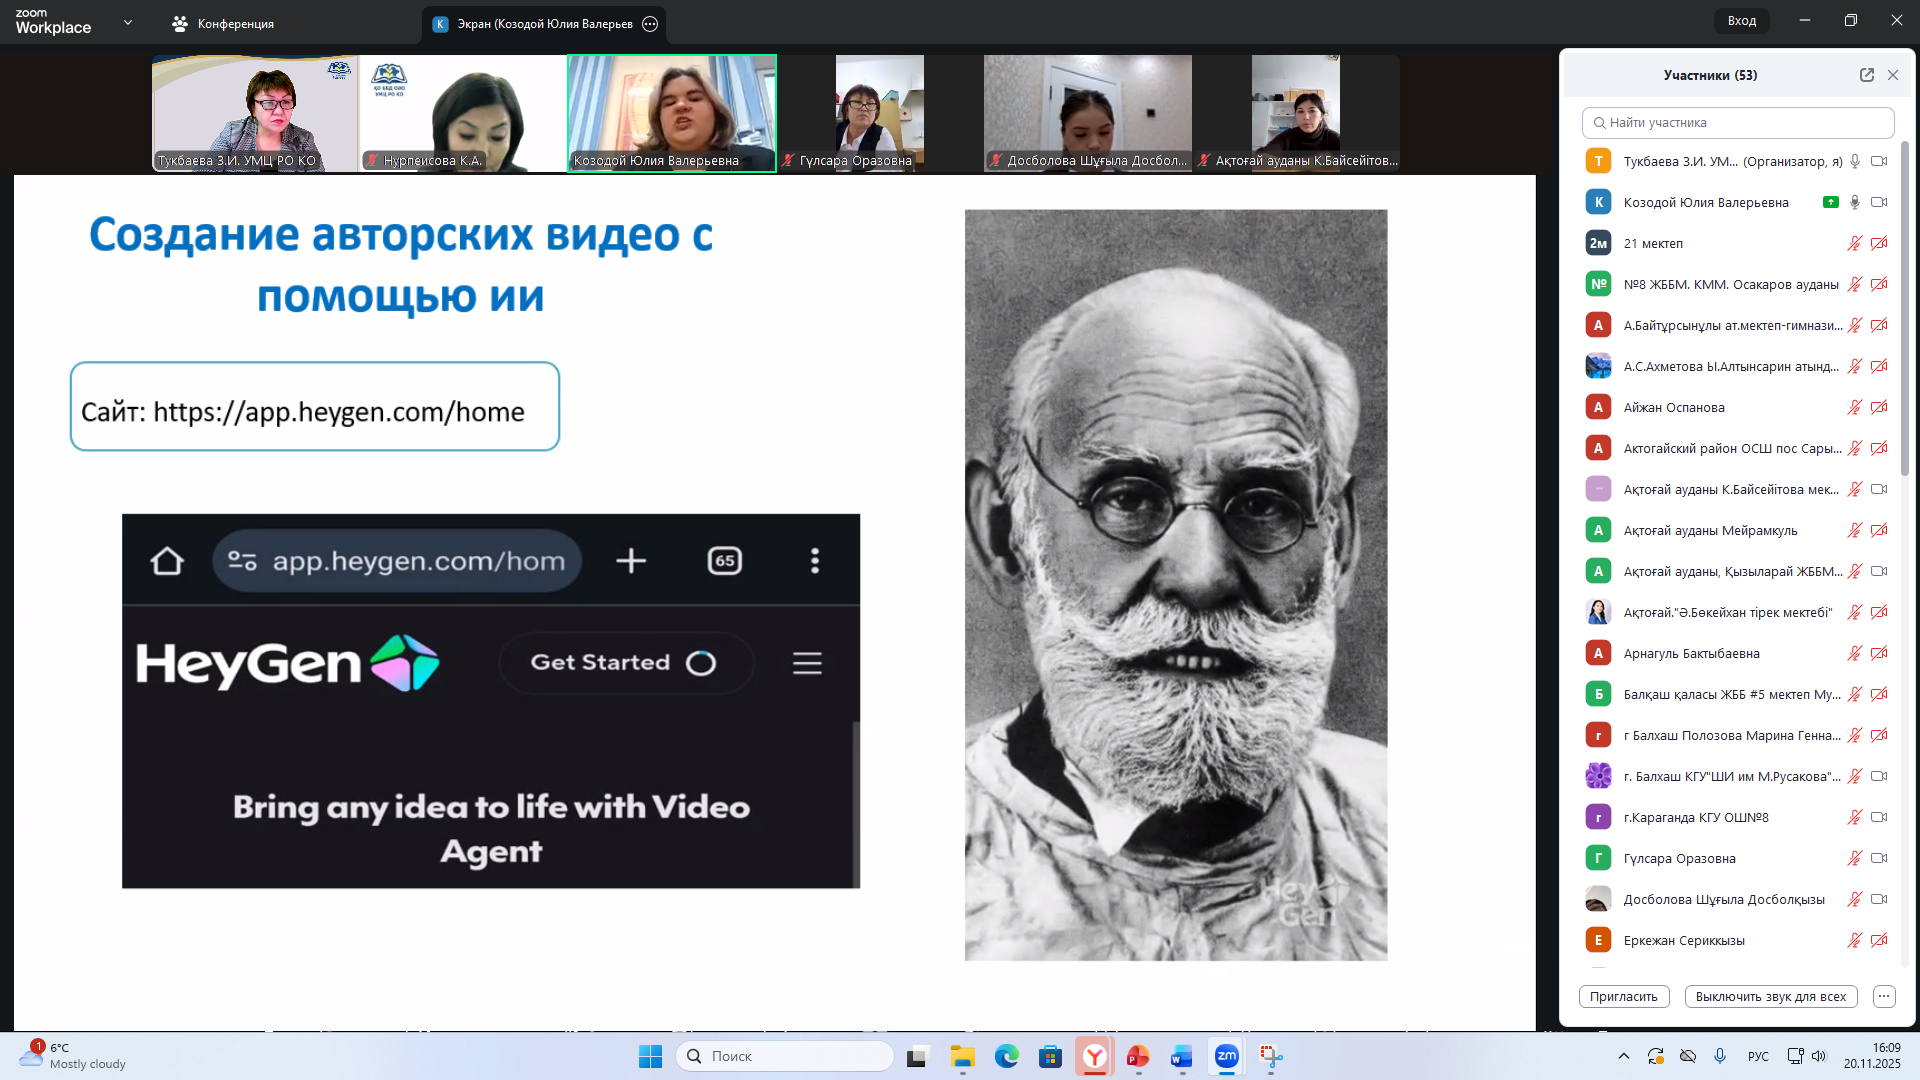The image size is (1920, 1080).
Task: Open more participant options ellipsis button
Action: tap(1884, 996)
